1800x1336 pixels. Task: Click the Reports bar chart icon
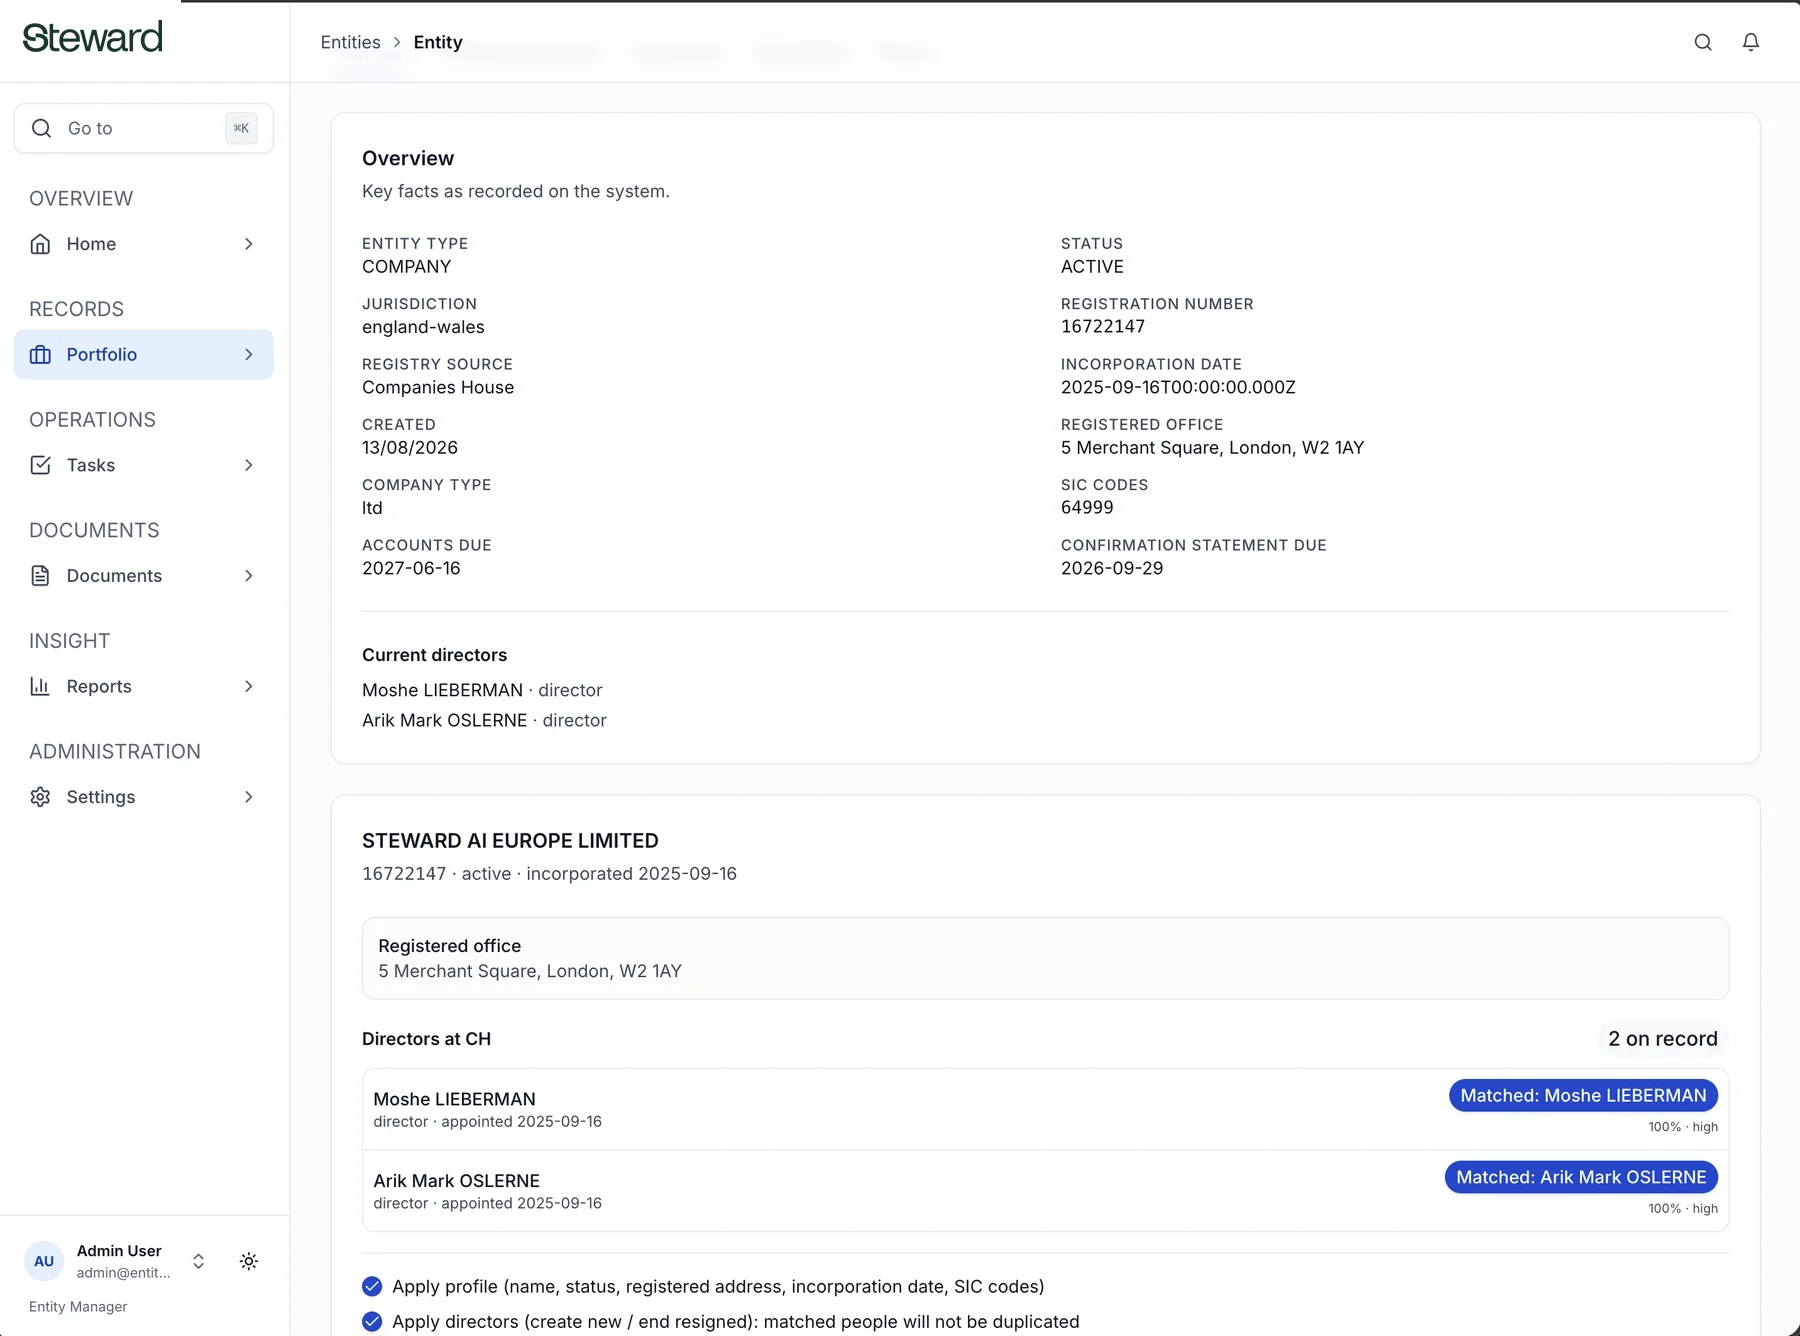40,686
